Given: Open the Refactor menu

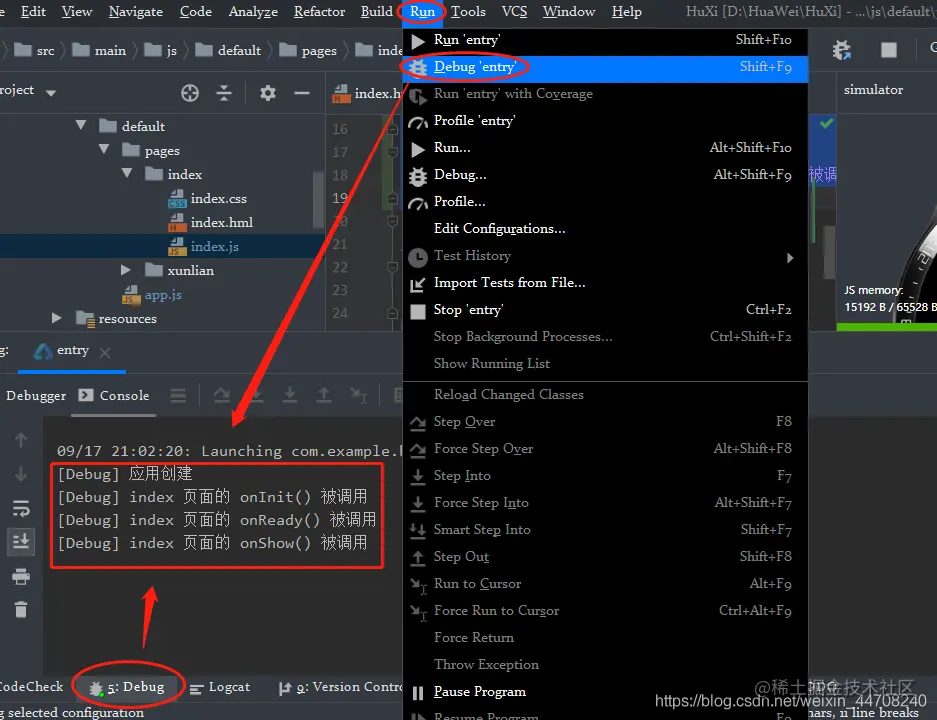Looking at the screenshot, I should pos(319,11).
